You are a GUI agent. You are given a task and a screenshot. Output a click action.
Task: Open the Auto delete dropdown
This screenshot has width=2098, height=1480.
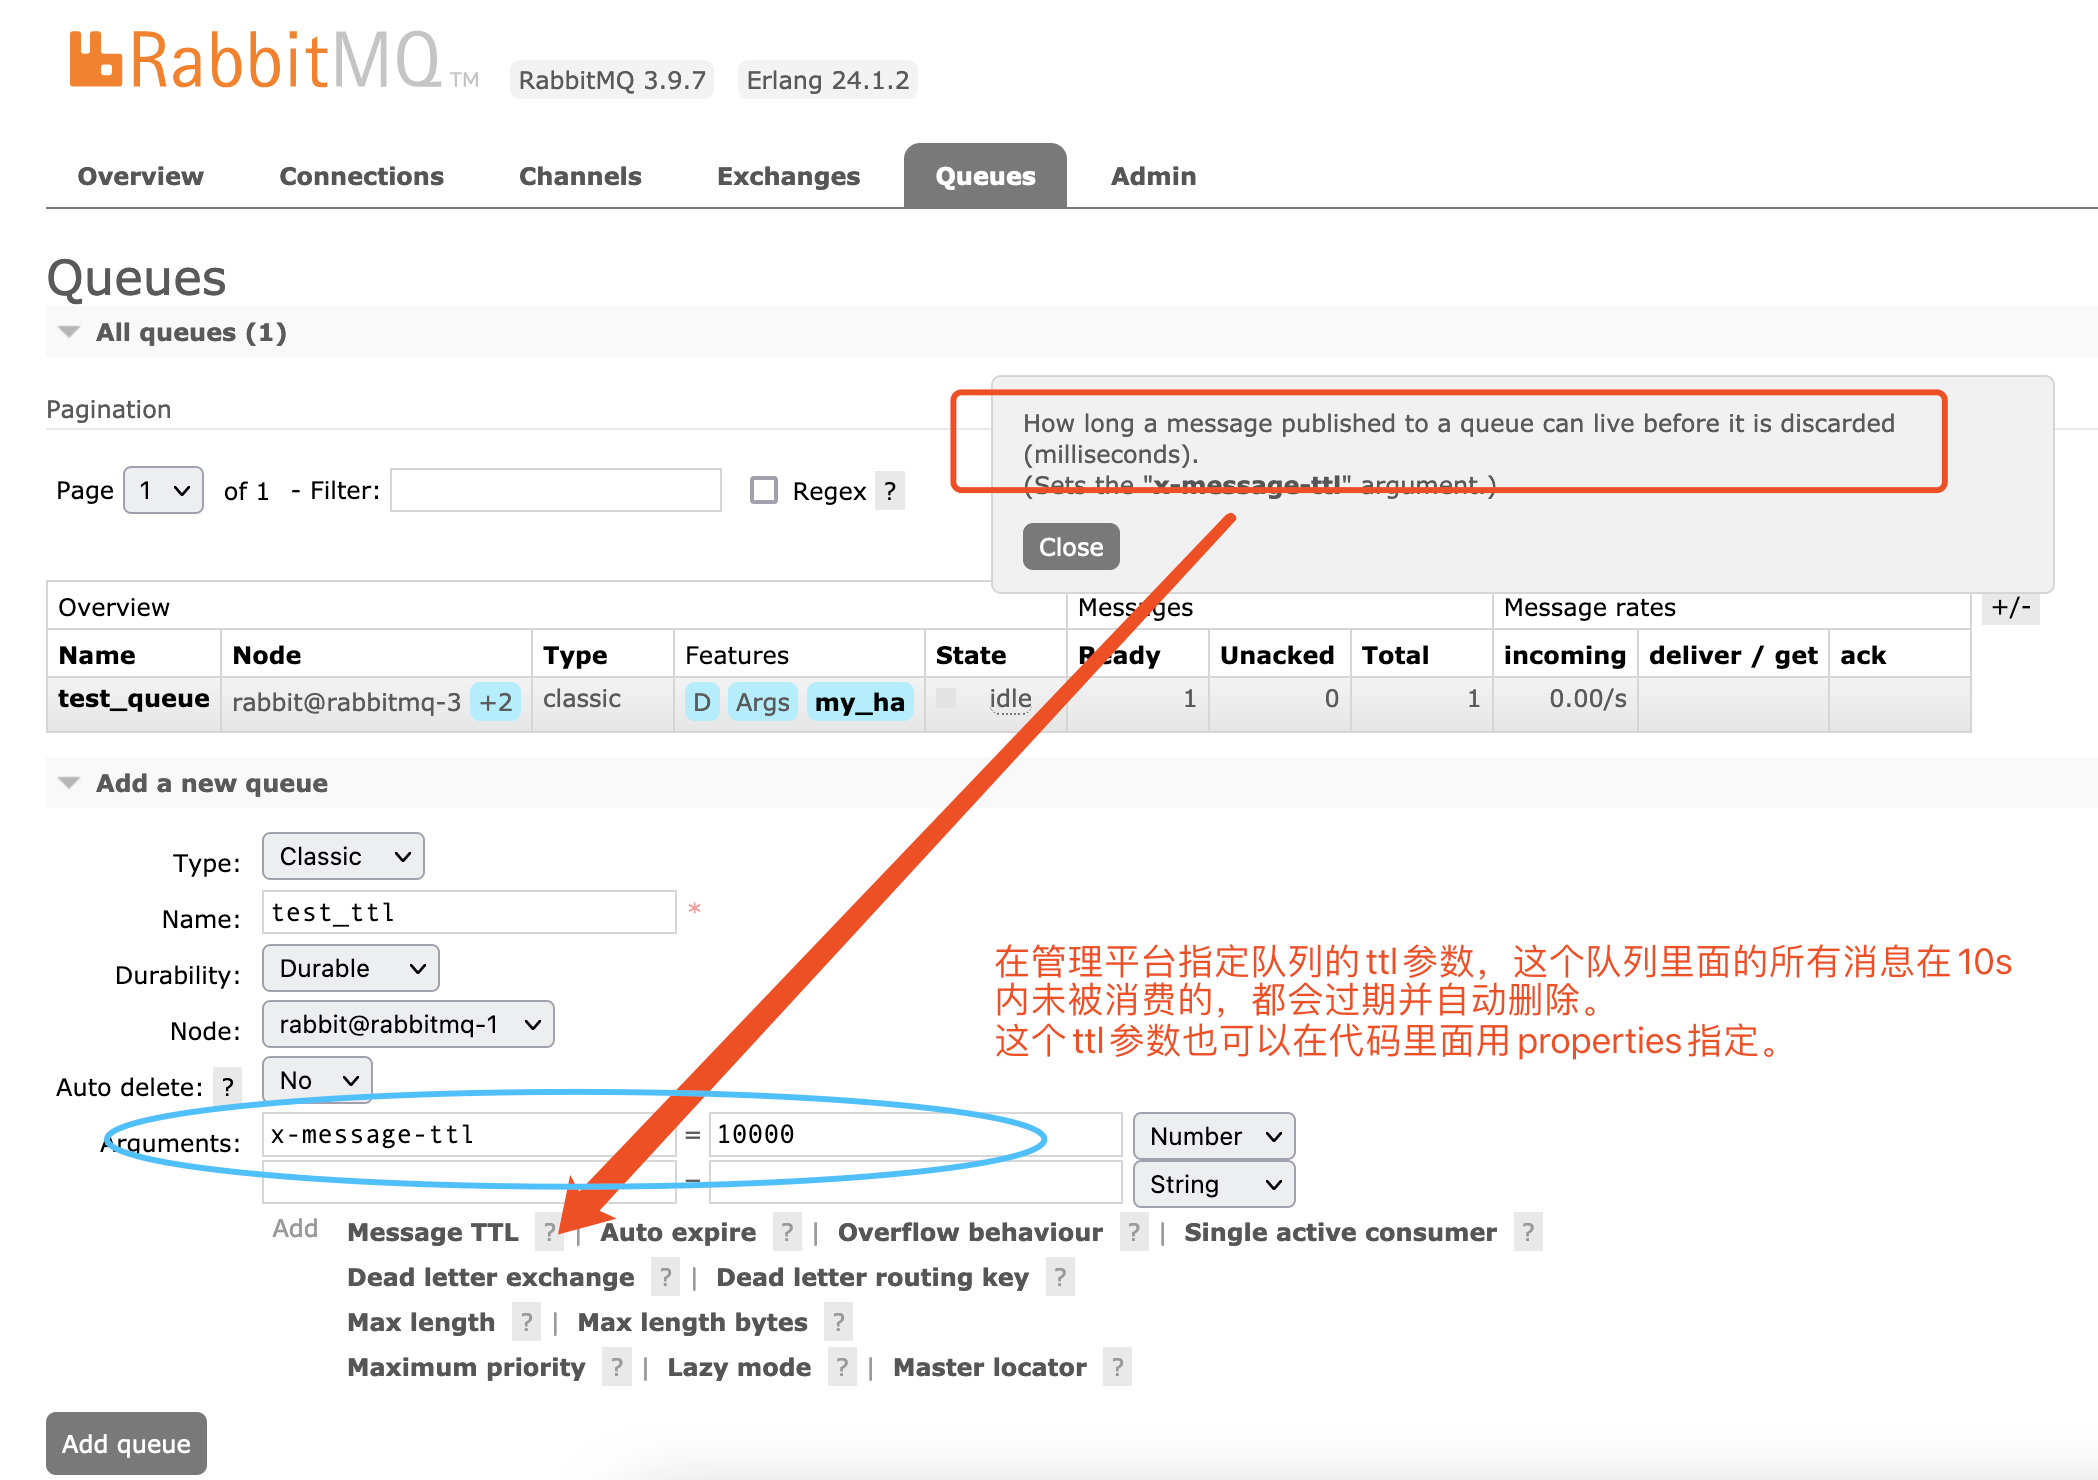click(317, 1080)
